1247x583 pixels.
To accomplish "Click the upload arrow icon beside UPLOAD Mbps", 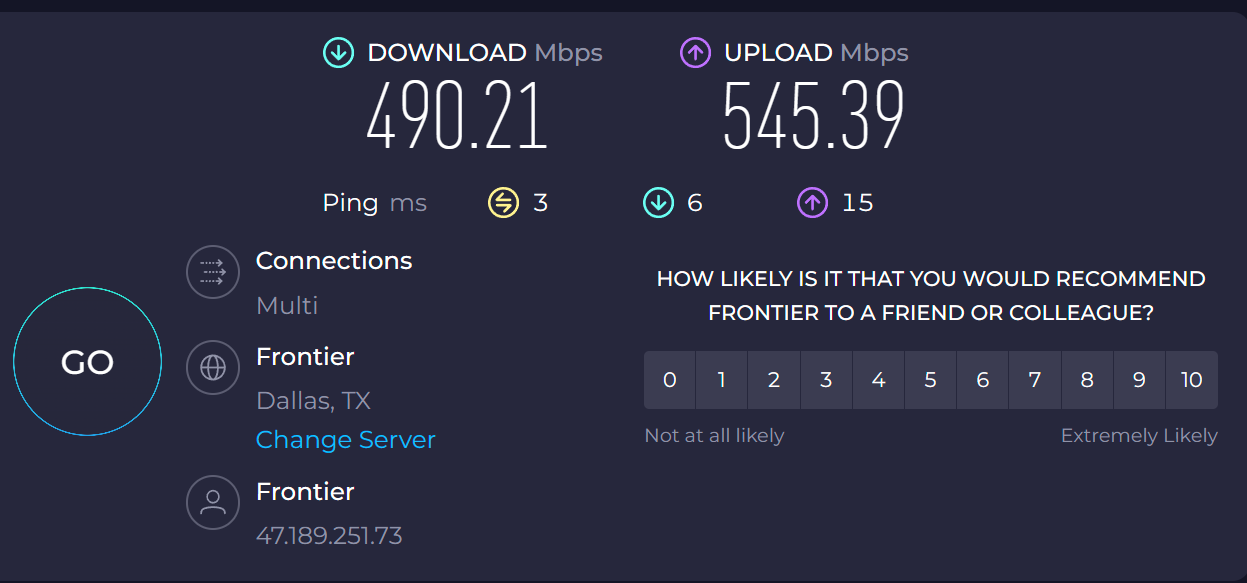I will [695, 53].
